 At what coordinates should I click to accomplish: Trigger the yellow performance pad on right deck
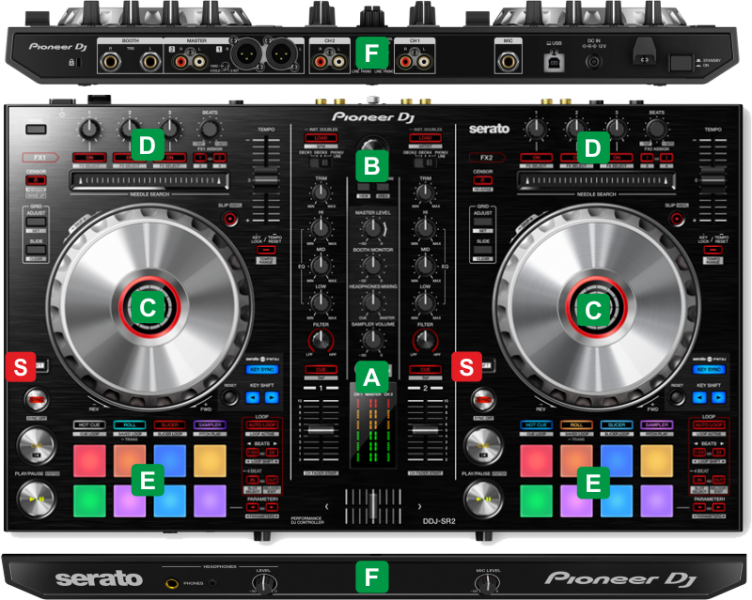[x=657, y=461]
